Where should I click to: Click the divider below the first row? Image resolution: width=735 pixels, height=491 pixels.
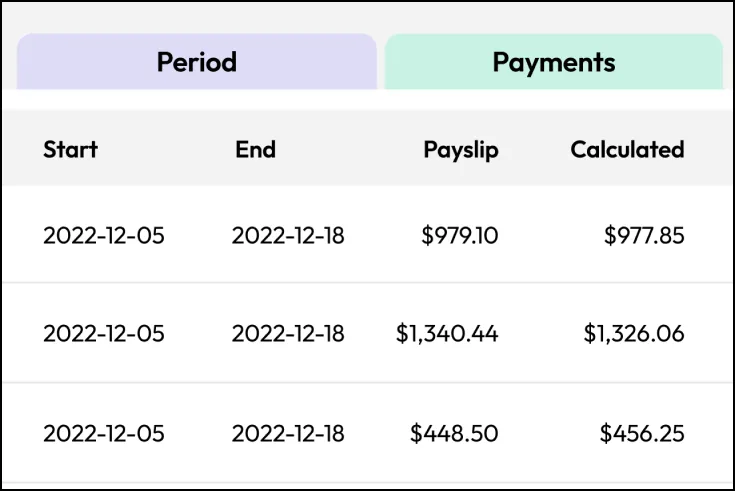(x=367, y=283)
